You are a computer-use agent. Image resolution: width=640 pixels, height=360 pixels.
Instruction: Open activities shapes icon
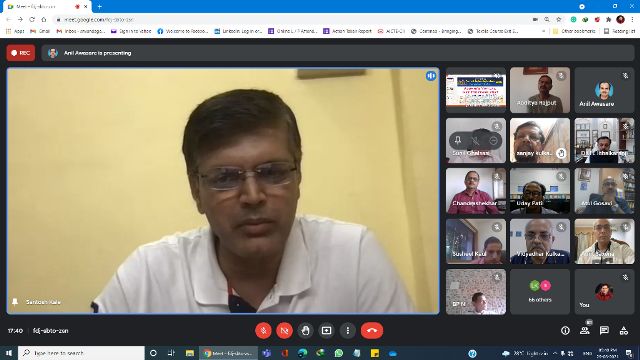click(x=624, y=331)
